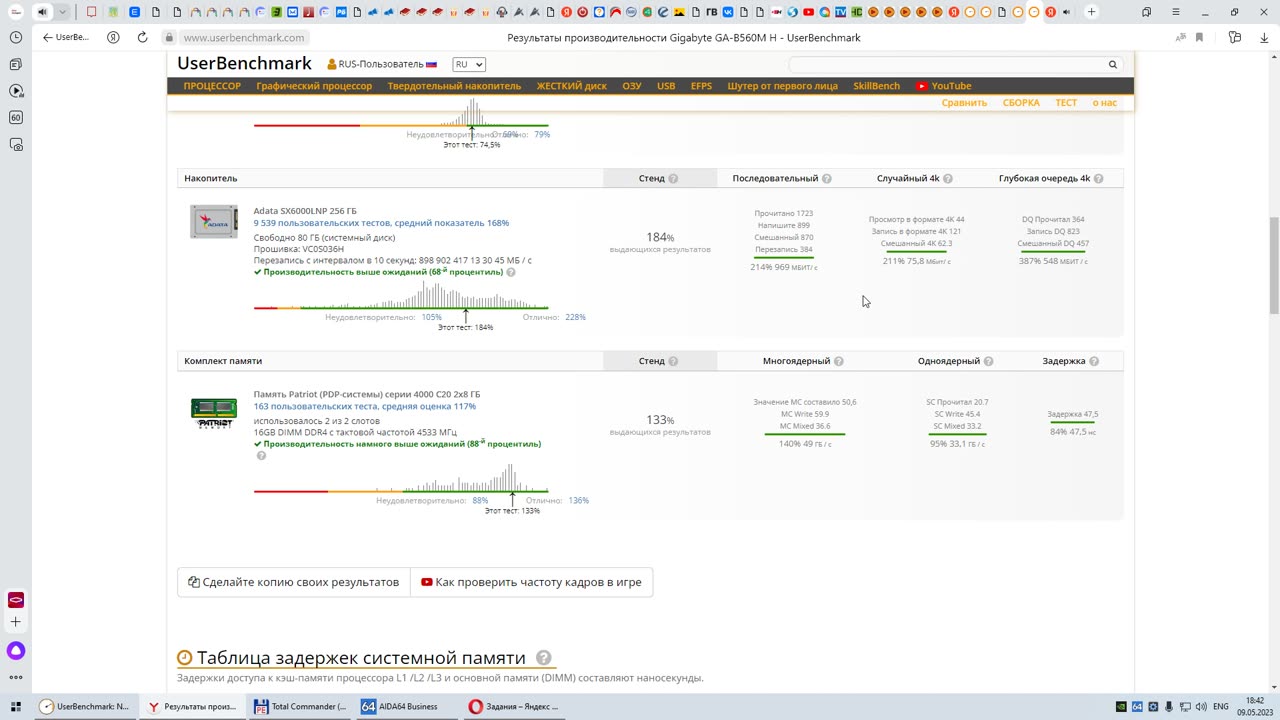This screenshot has height=720, width=1280.
Task: Click Как проверить частоту кадров в игре
Action: pos(531,582)
